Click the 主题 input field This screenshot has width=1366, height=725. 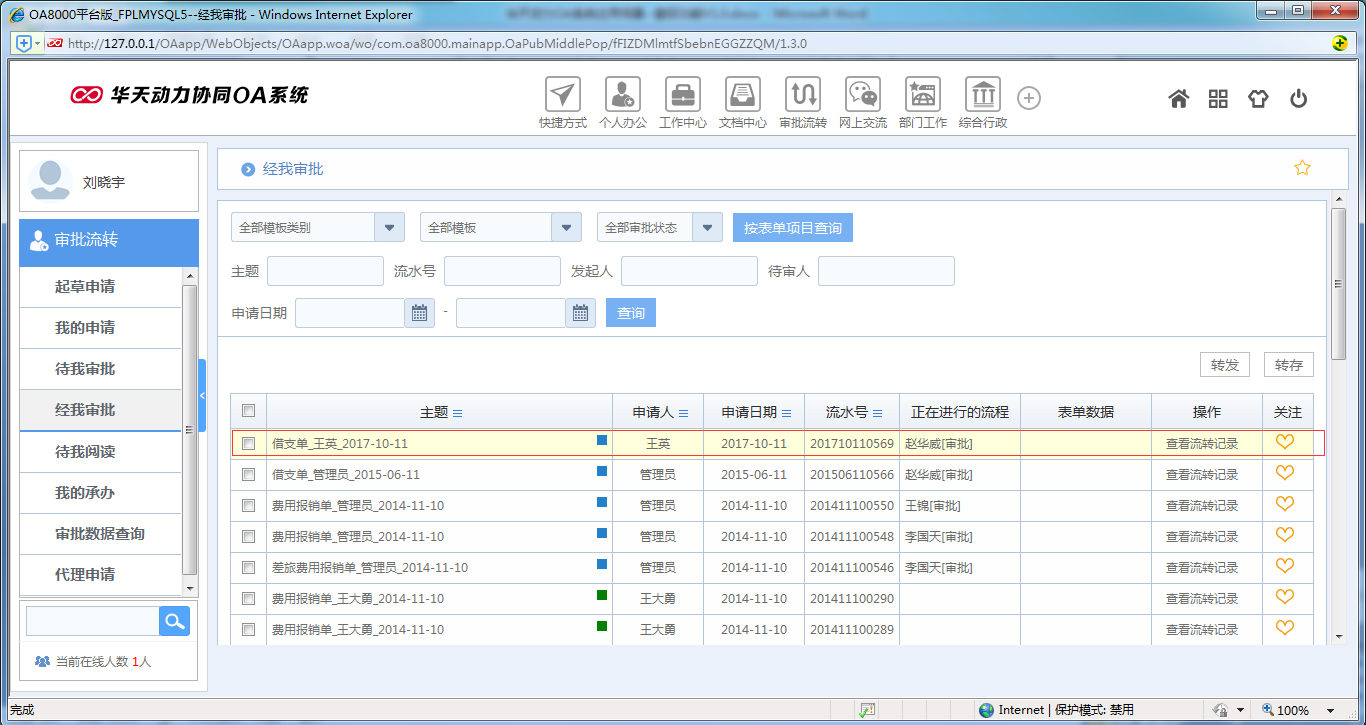(325, 271)
